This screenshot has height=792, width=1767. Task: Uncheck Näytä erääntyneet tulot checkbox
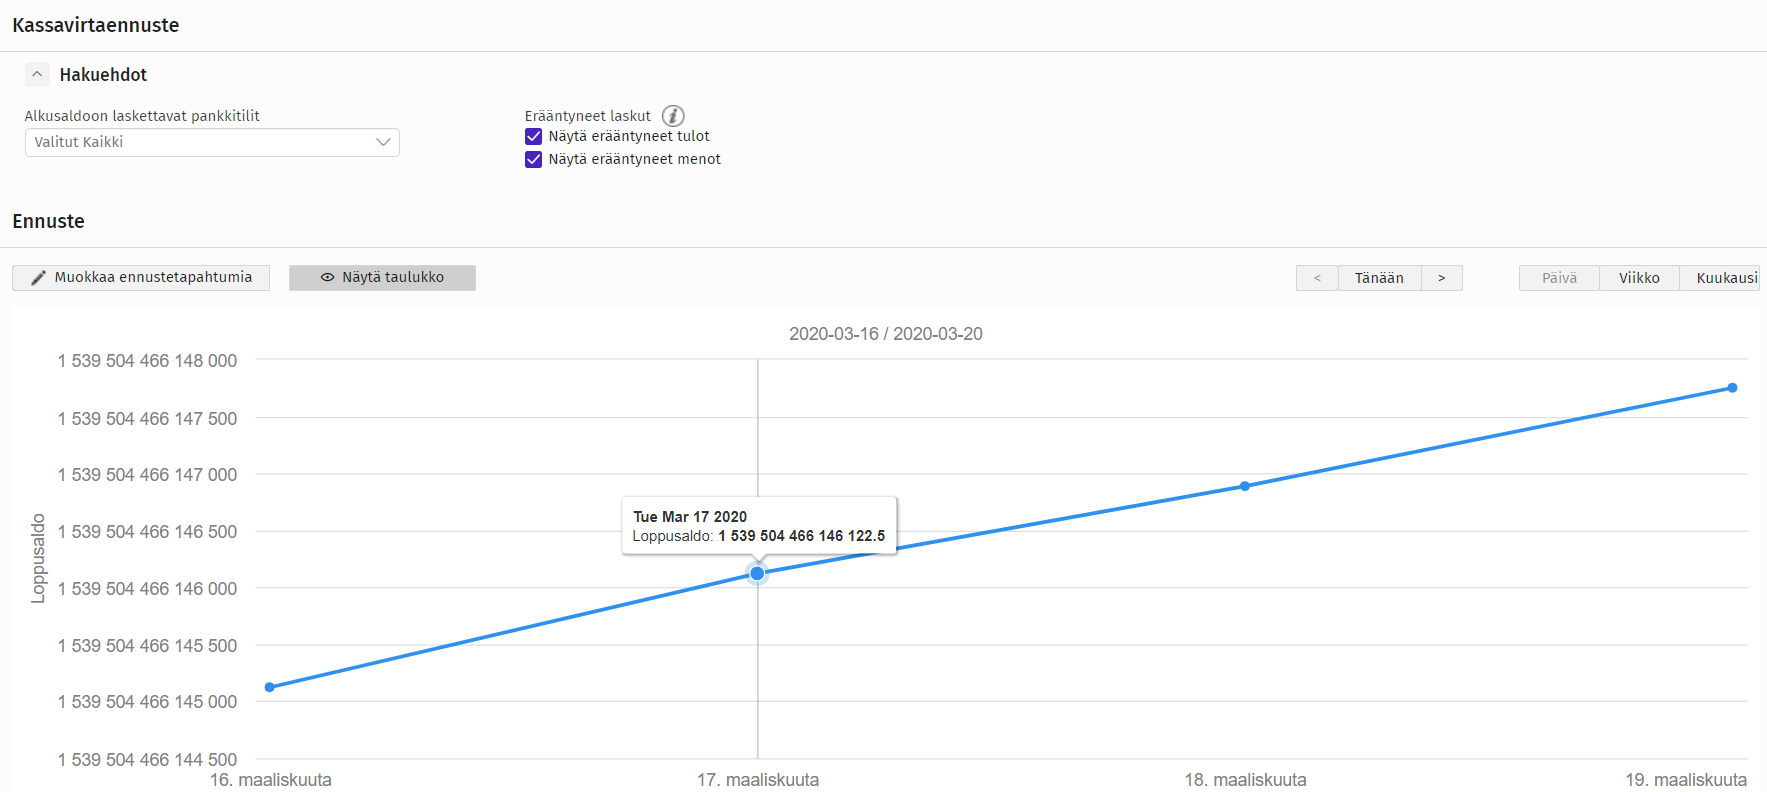tap(534, 137)
